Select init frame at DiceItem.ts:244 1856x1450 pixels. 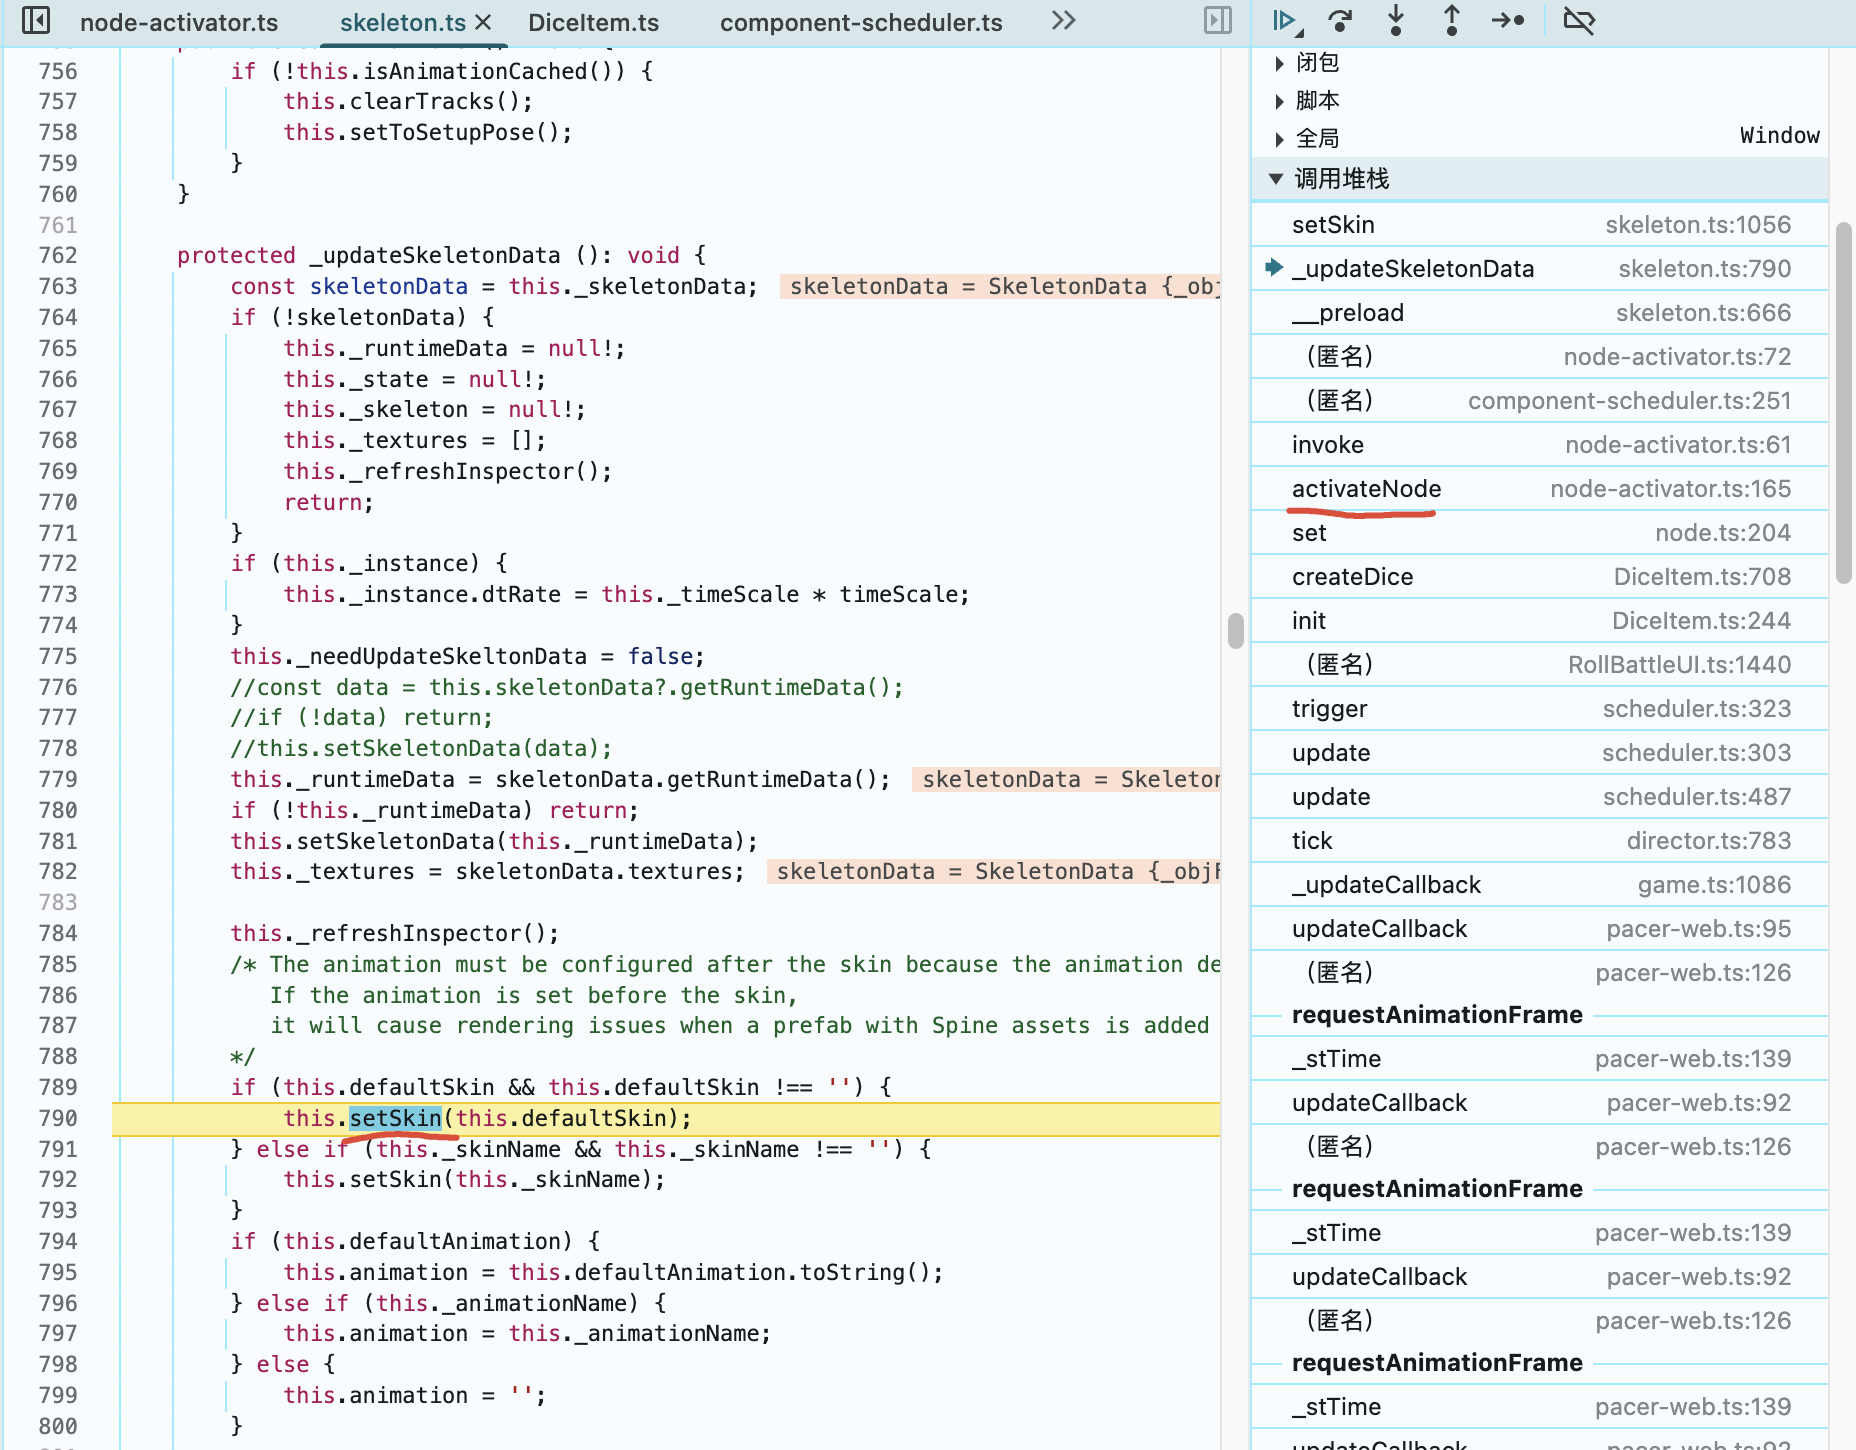[1540, 621]
